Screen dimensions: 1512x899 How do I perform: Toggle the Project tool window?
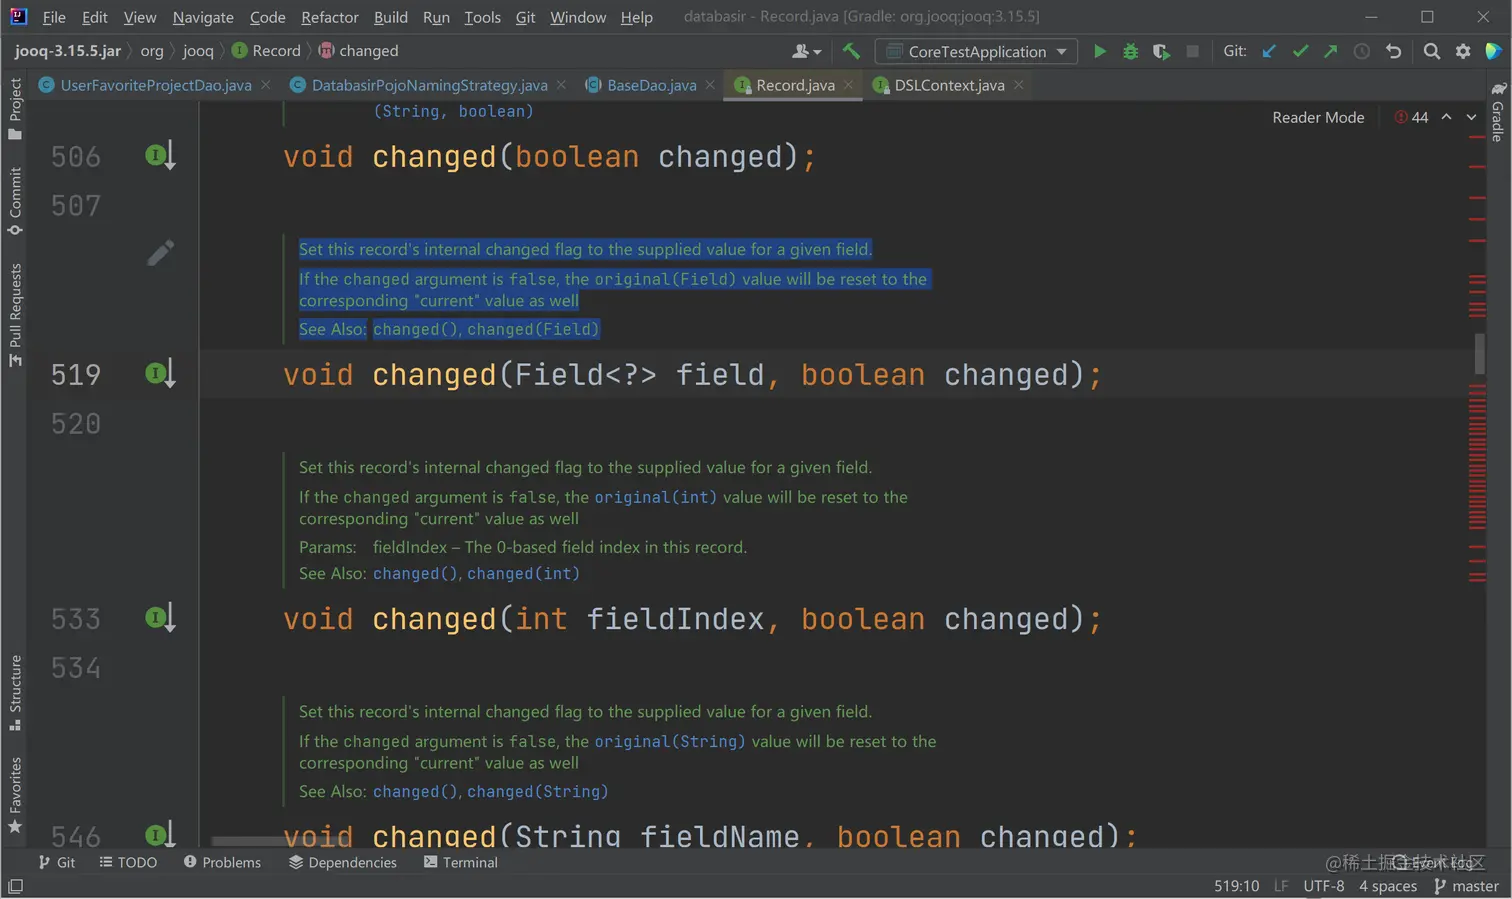15,109
